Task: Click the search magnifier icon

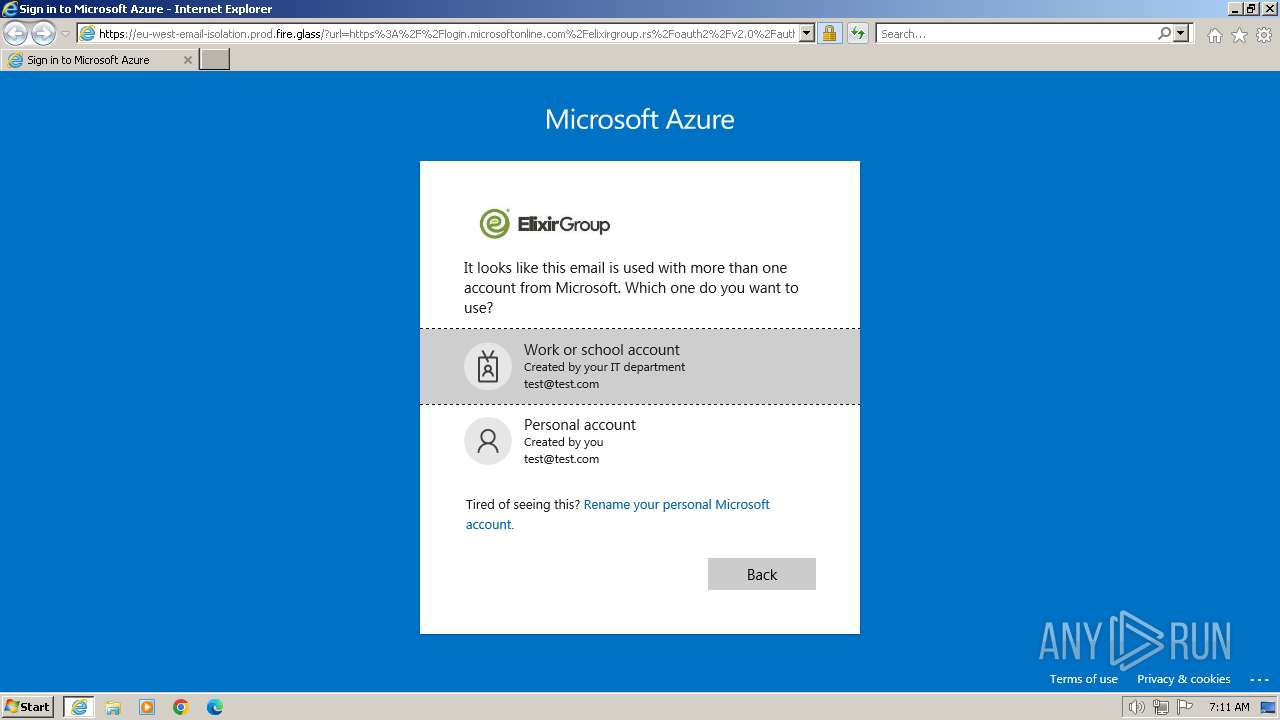Action: (x=1164, y=34)
